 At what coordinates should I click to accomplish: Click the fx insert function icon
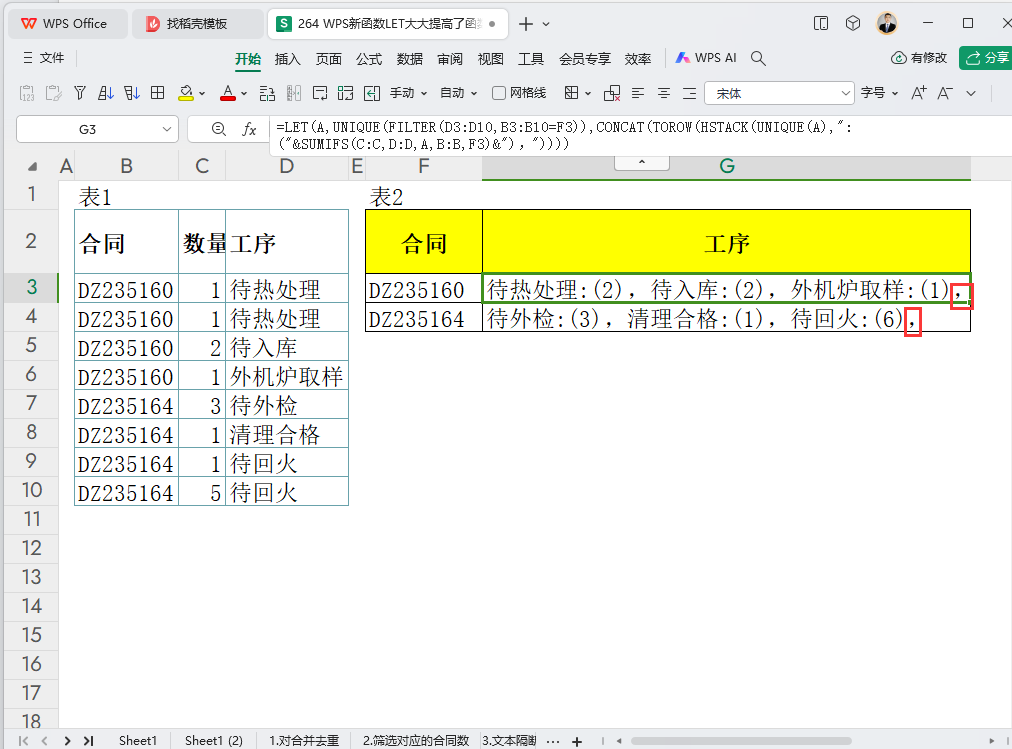(x=249, y=129)
